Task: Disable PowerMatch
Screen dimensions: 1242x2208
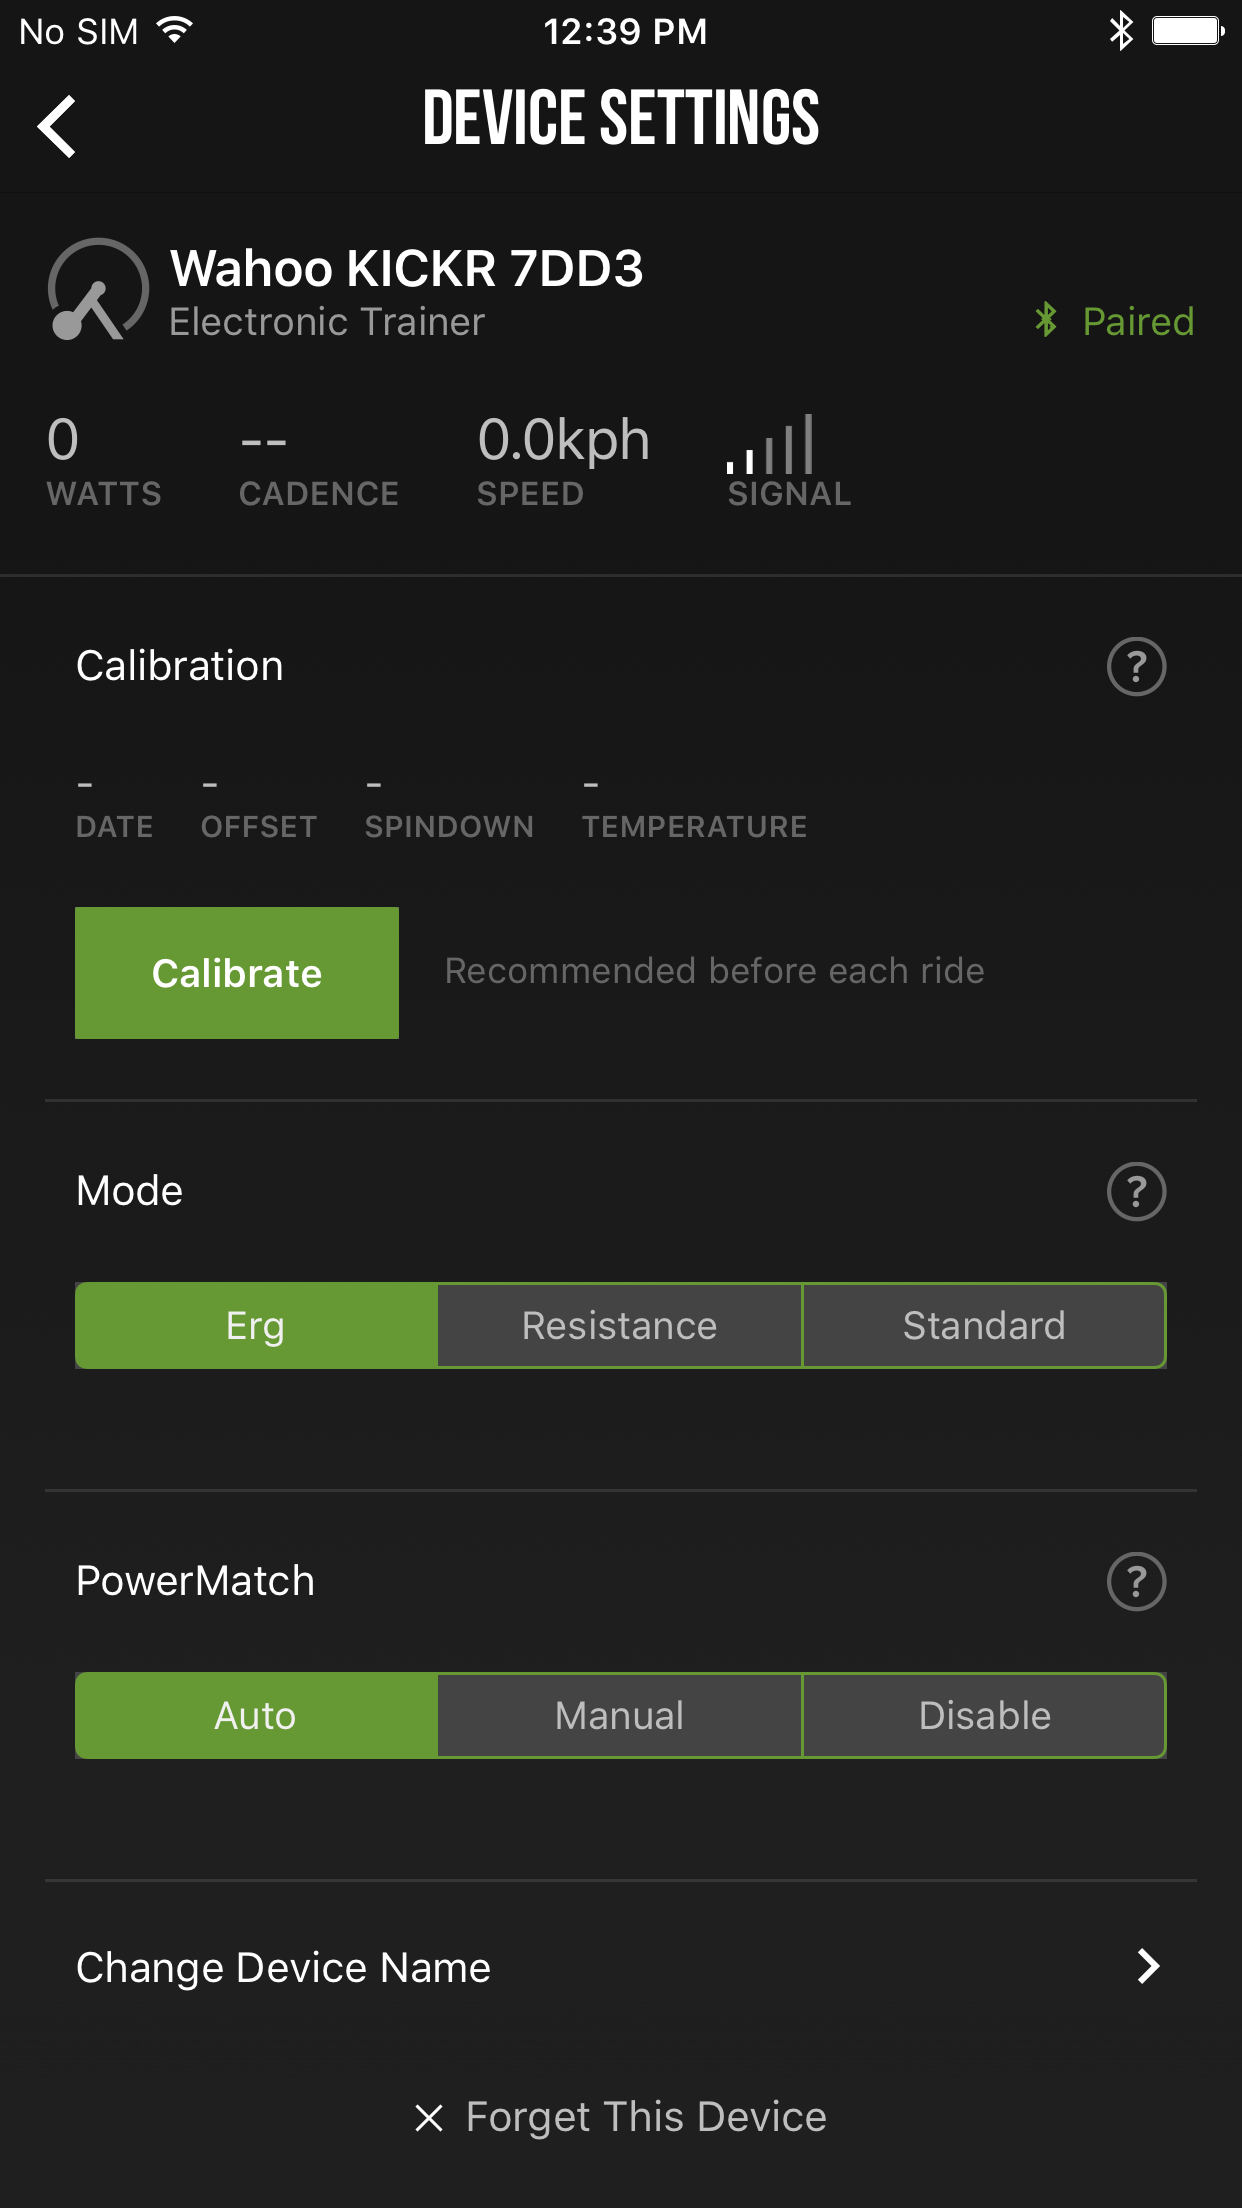Action: point(984,1716)
